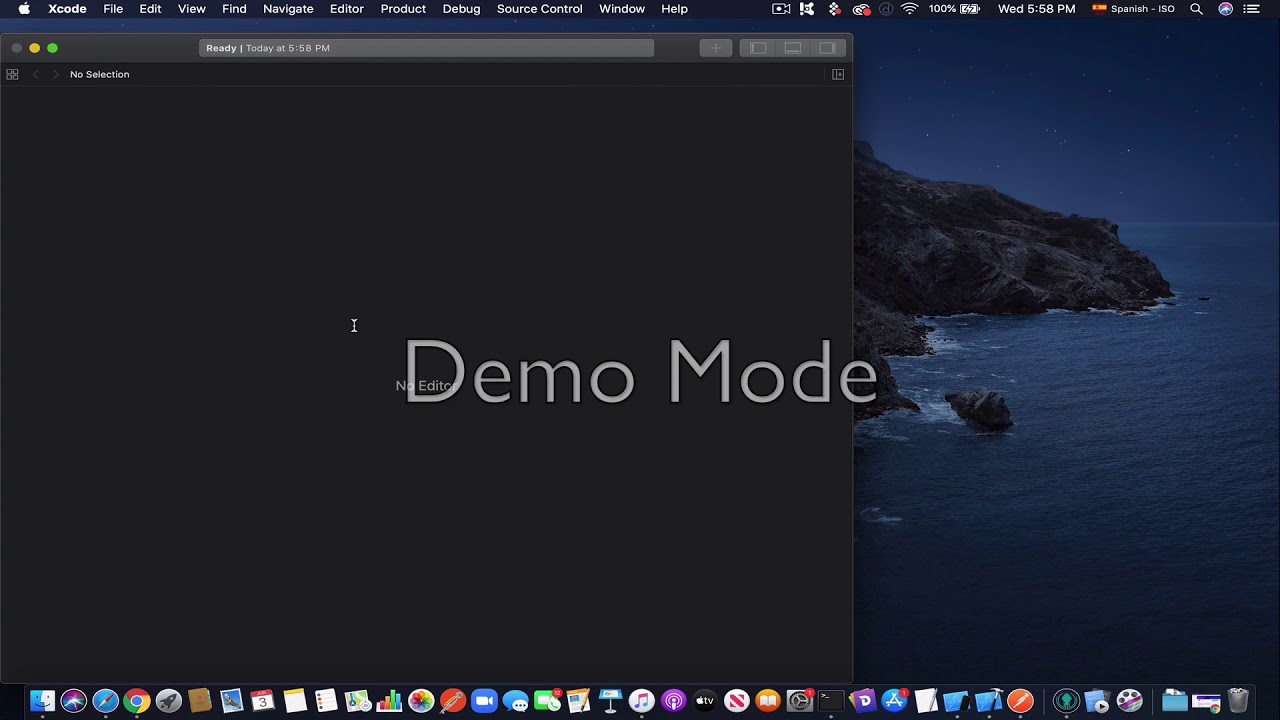Open the Help menu
Image resolution: width=1280 pixels, height=720 pixels.
pyautogui.click(x=674, y=9)
